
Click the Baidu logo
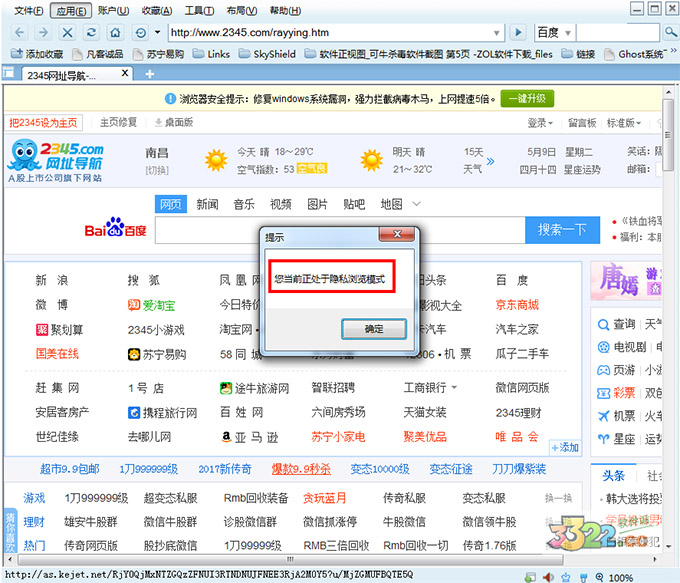coord(115,227)
